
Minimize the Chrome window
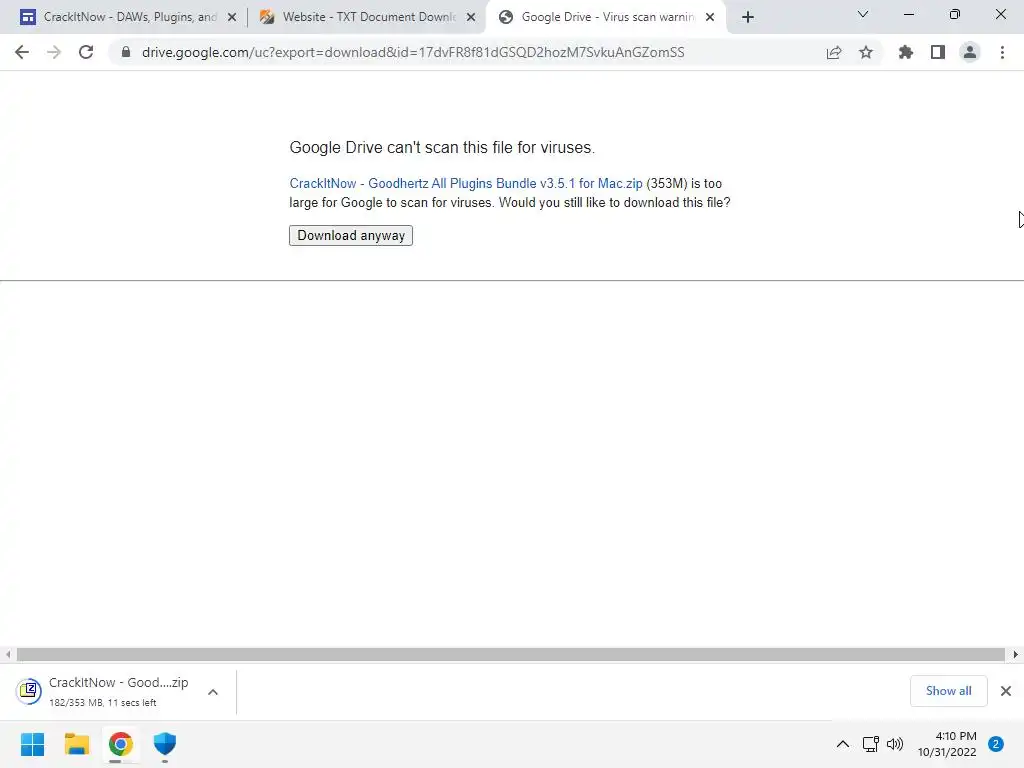coord(908,14)
